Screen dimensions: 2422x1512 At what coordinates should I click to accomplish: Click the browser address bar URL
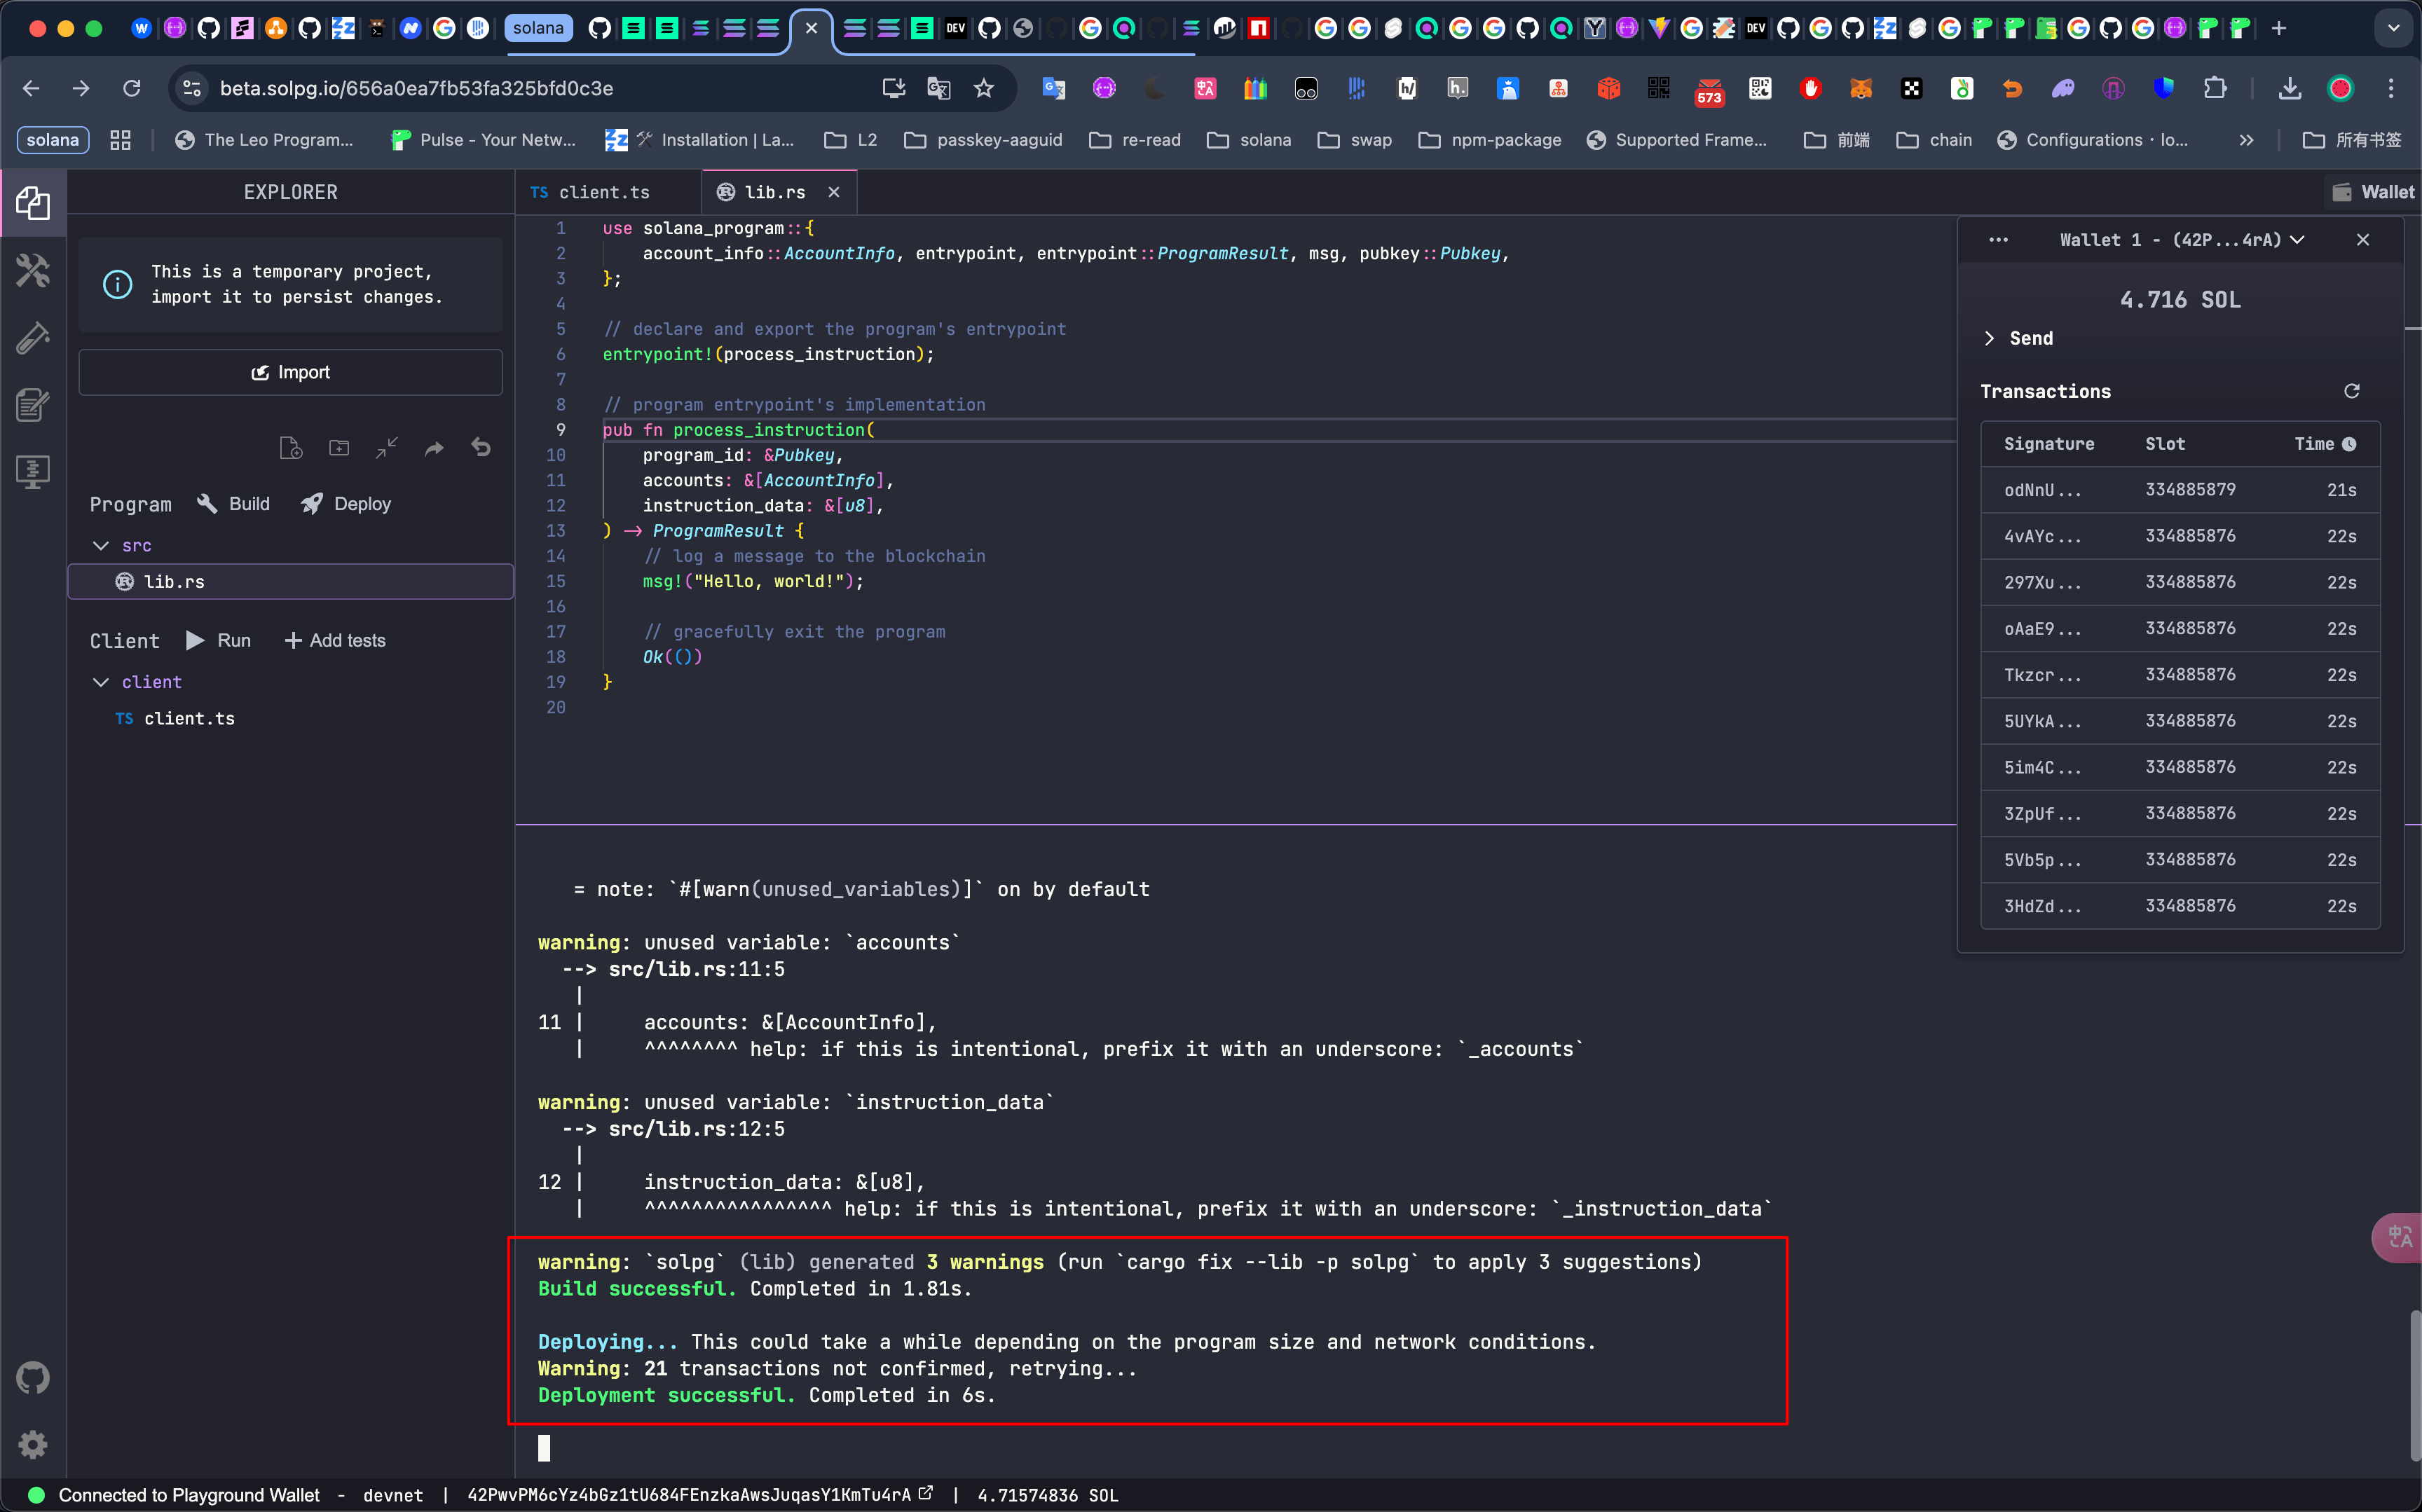(x=416, y=88)
